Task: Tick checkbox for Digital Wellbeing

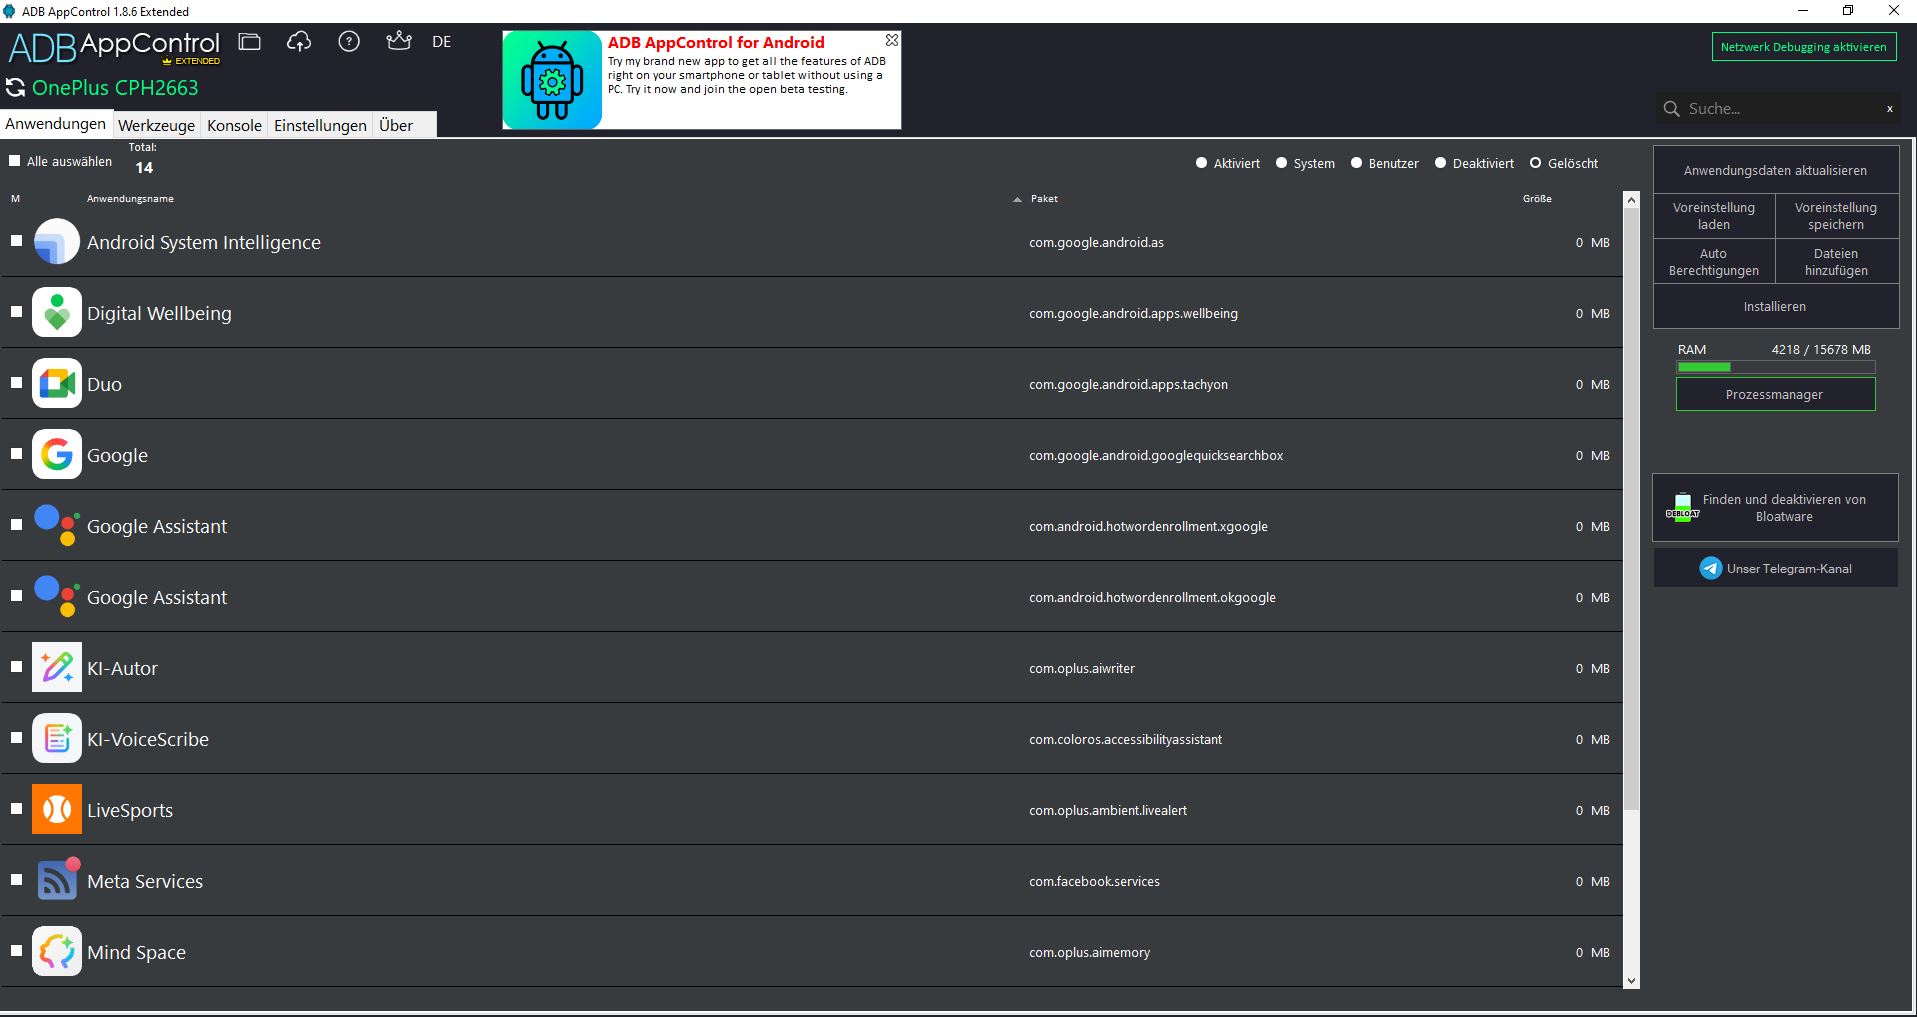Action: click(16, 312)
